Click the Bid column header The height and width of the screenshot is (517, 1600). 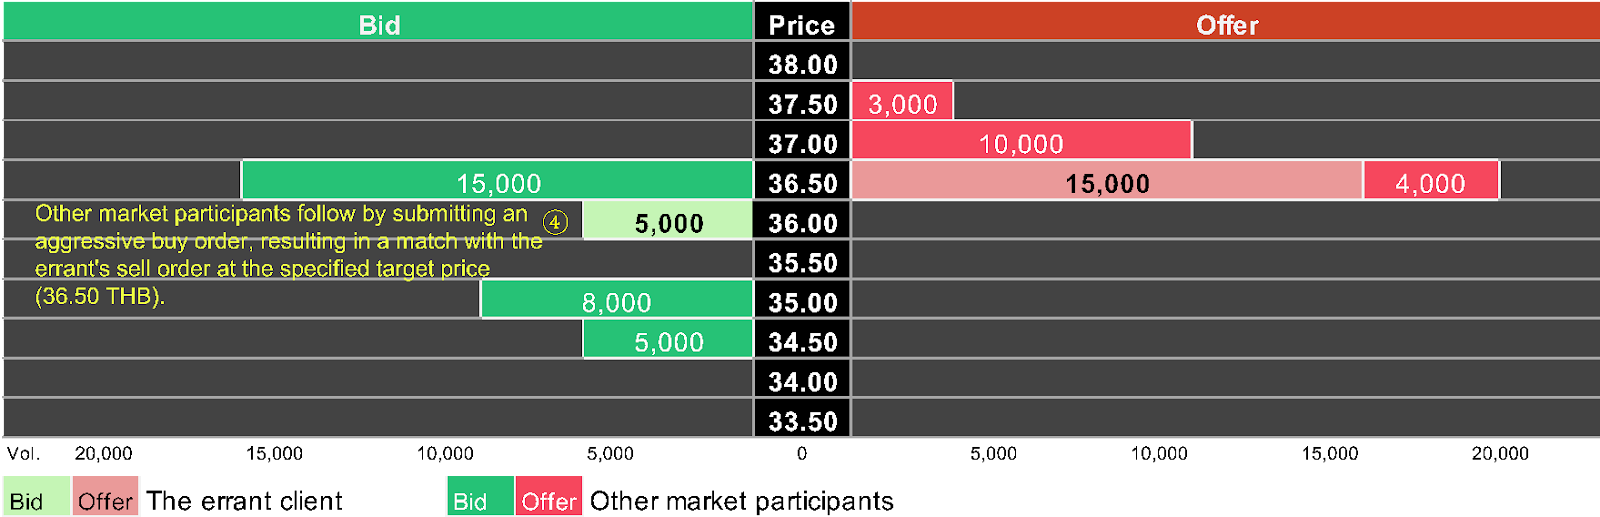(x=378, y=24)
